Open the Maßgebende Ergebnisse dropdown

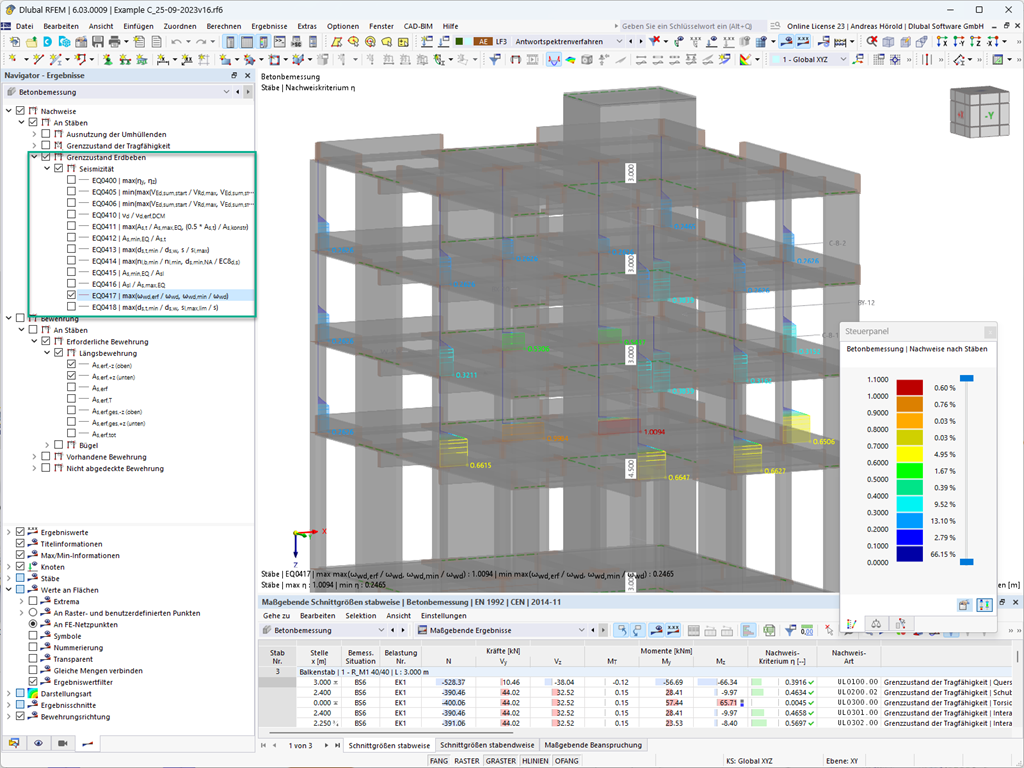point(581,630)
